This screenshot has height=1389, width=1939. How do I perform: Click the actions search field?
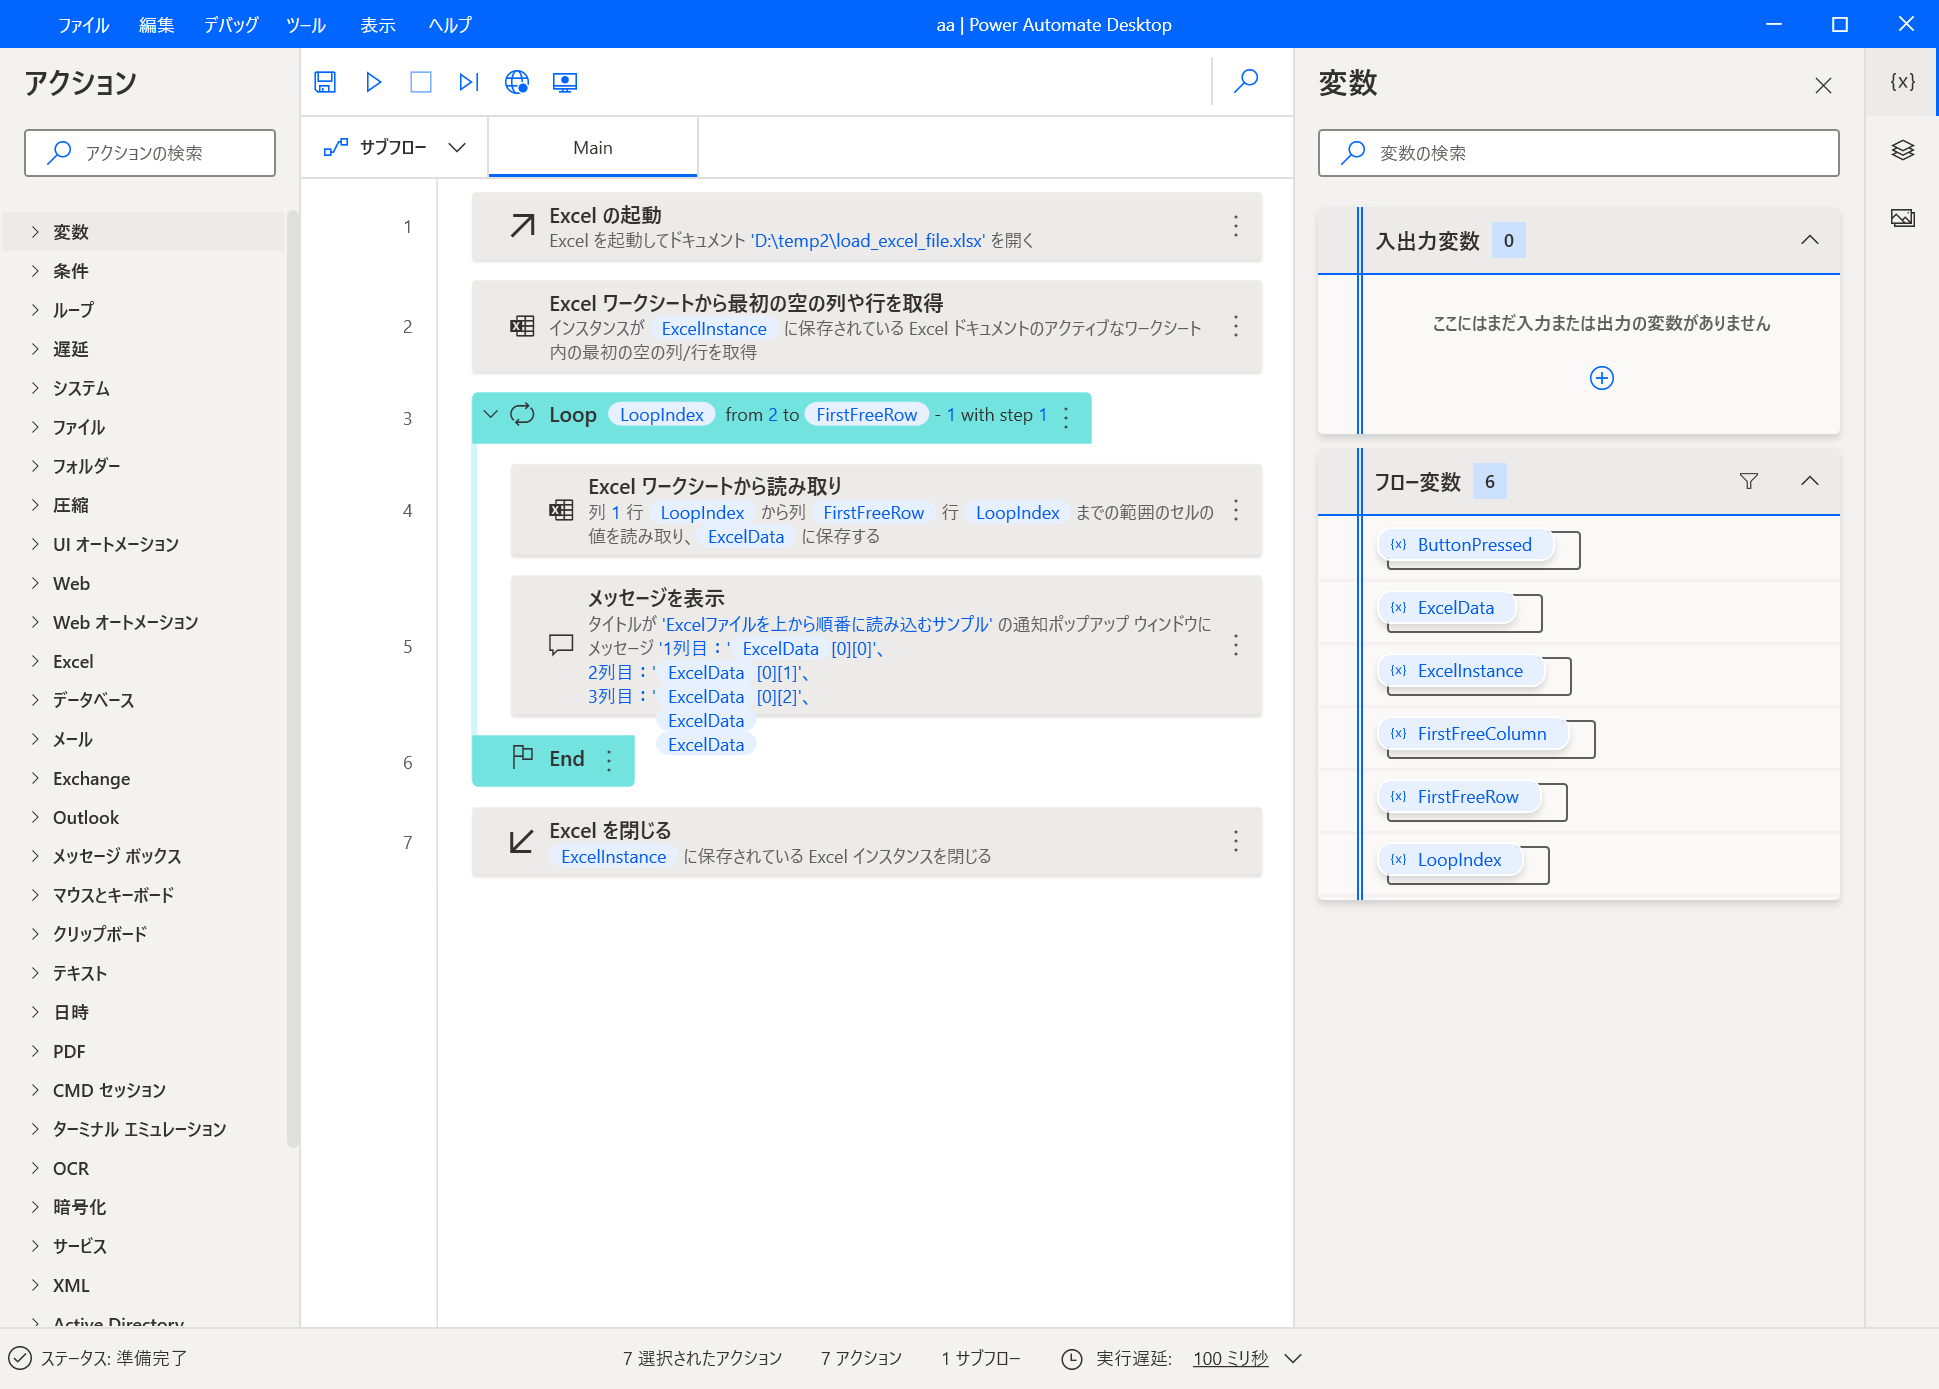150,153
